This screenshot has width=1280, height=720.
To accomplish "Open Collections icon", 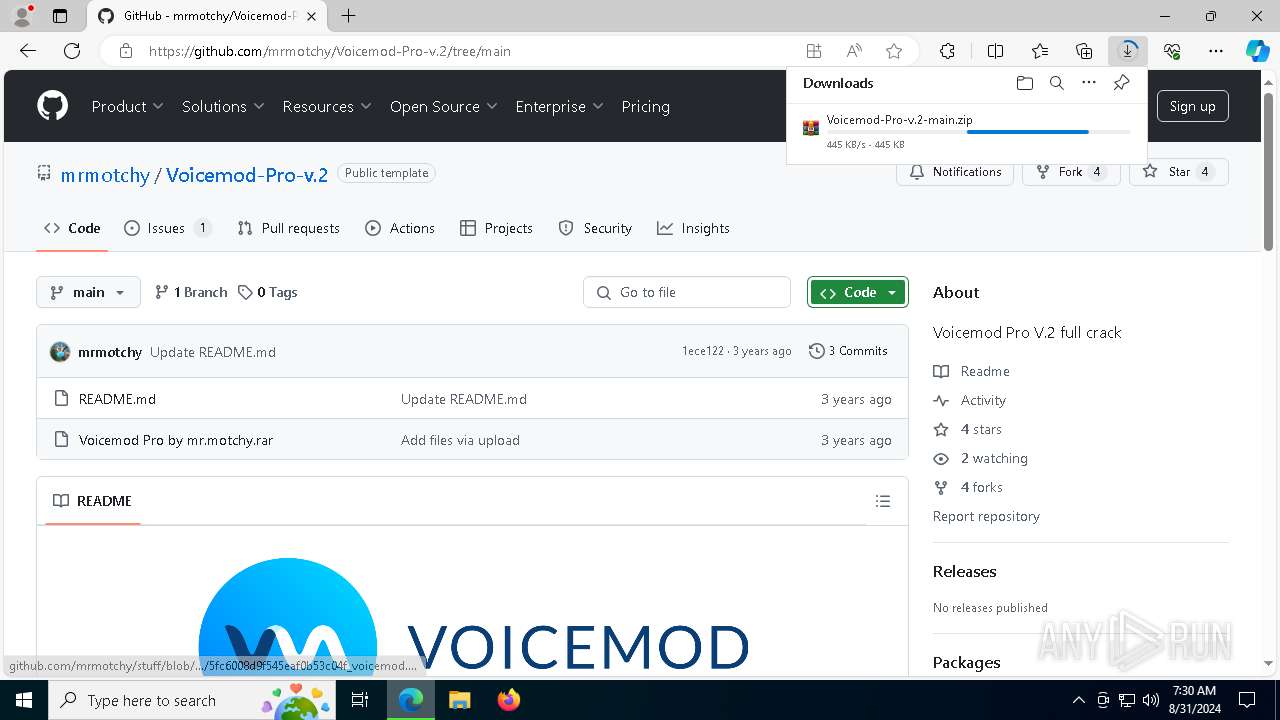I will click(x=1084, y=51).
